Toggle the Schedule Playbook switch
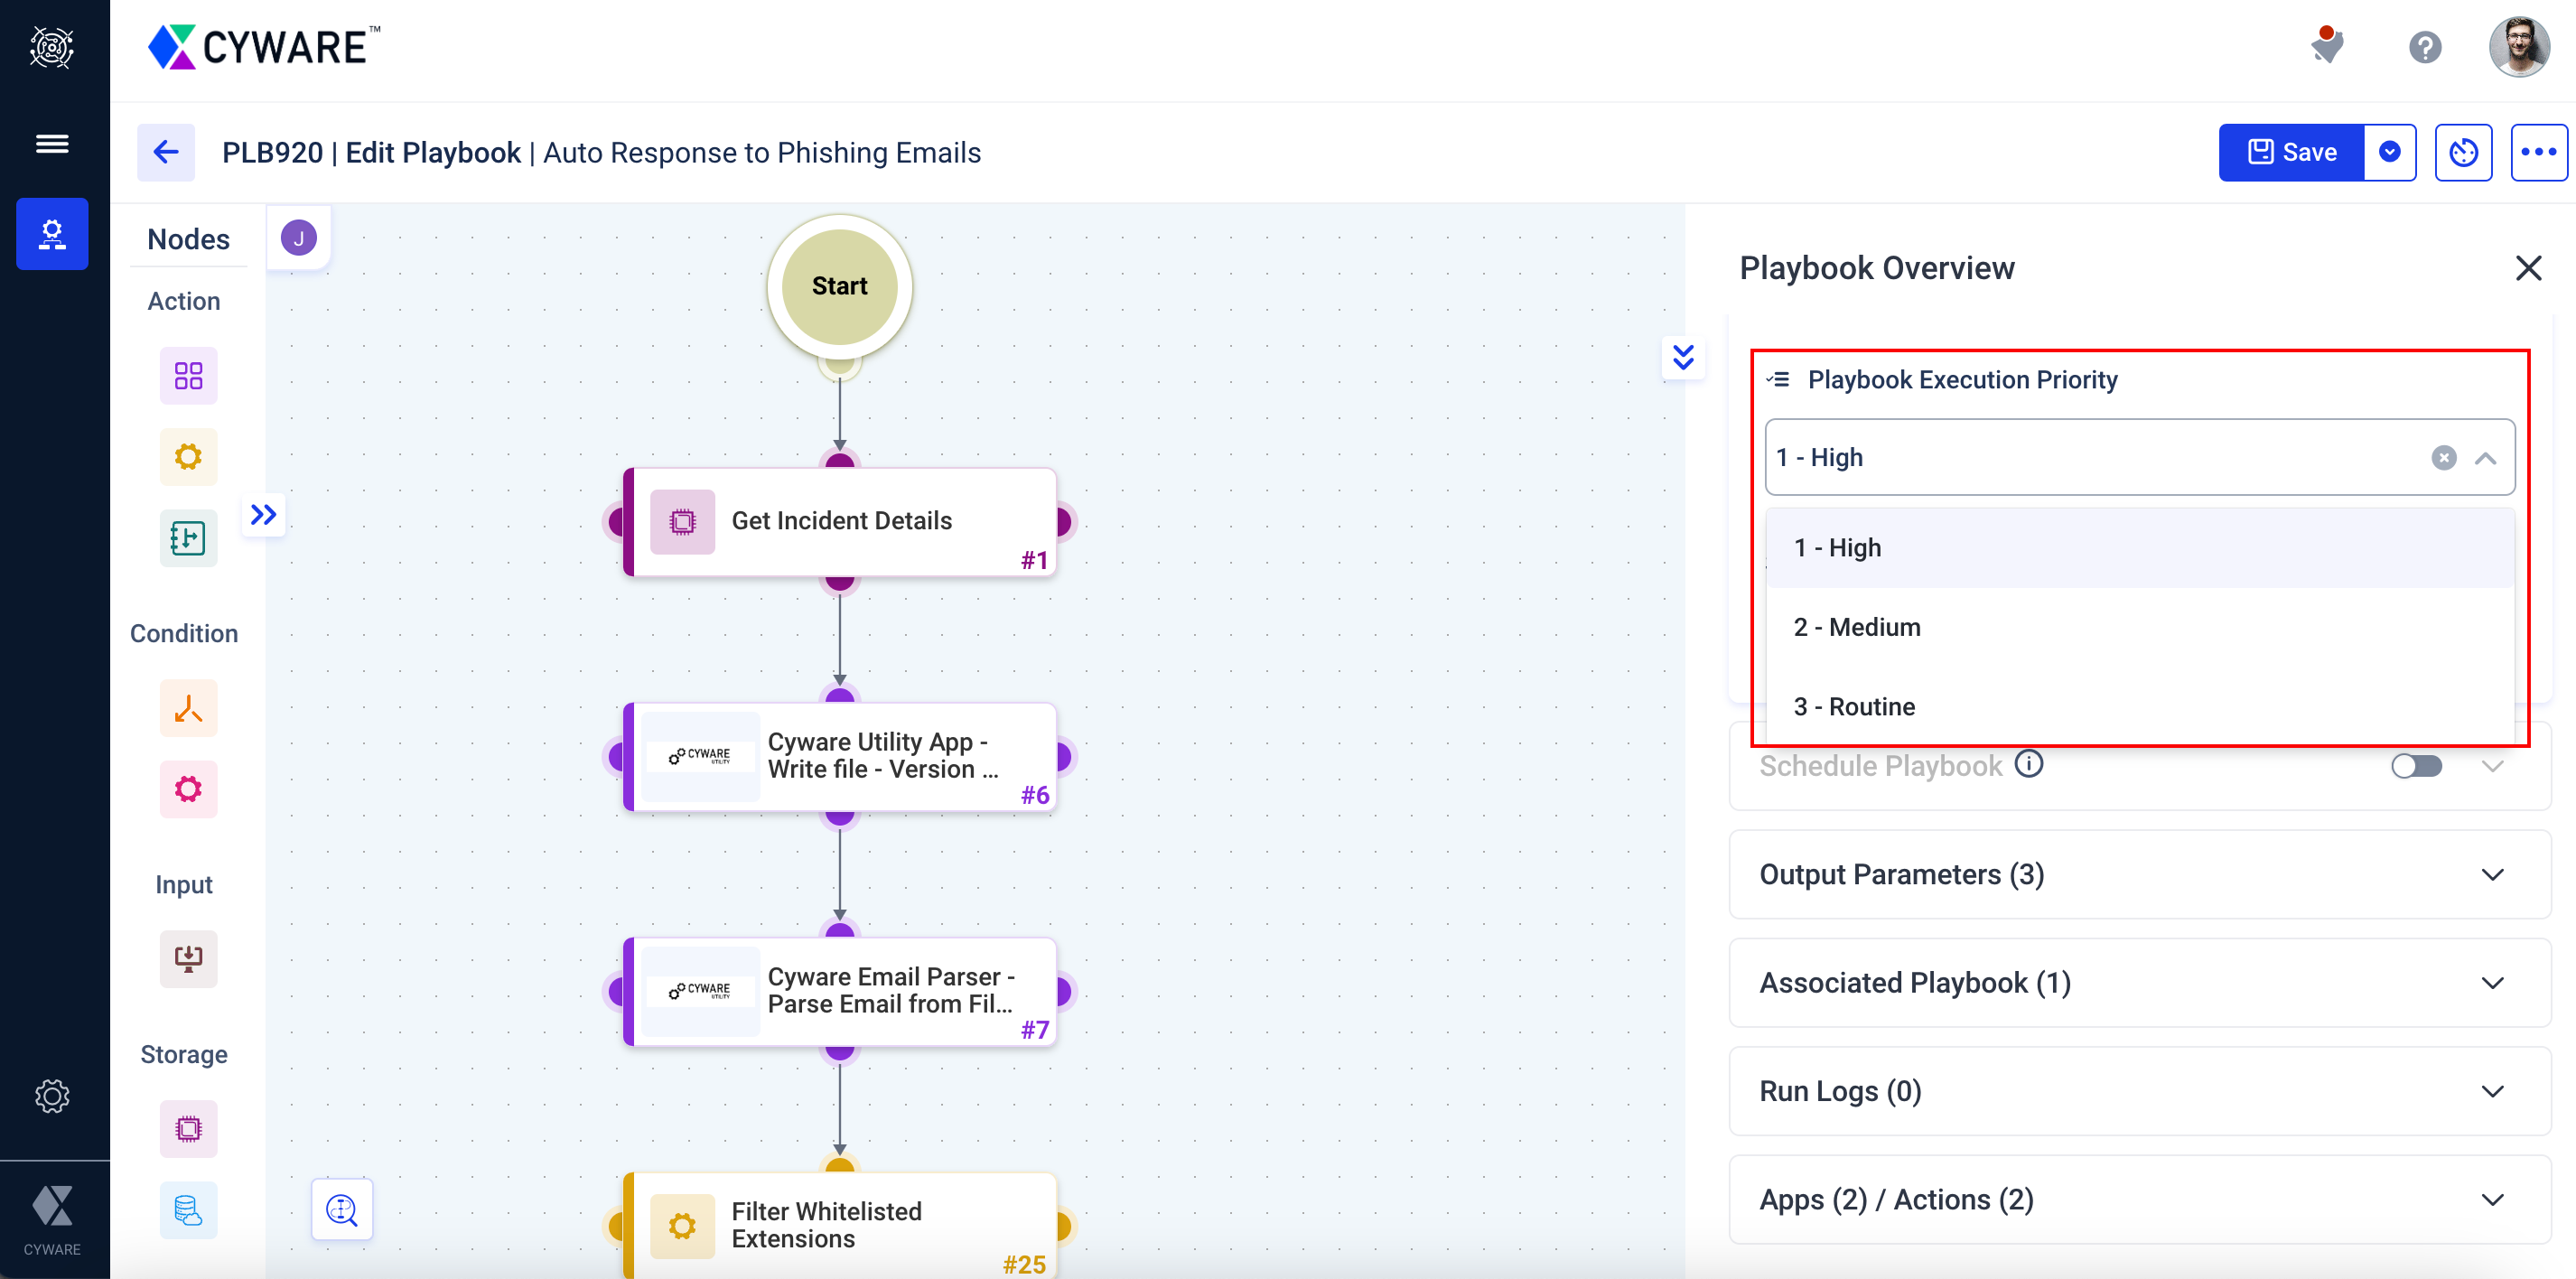This screenshot has height=1279, width=2576. point(2416,766)
